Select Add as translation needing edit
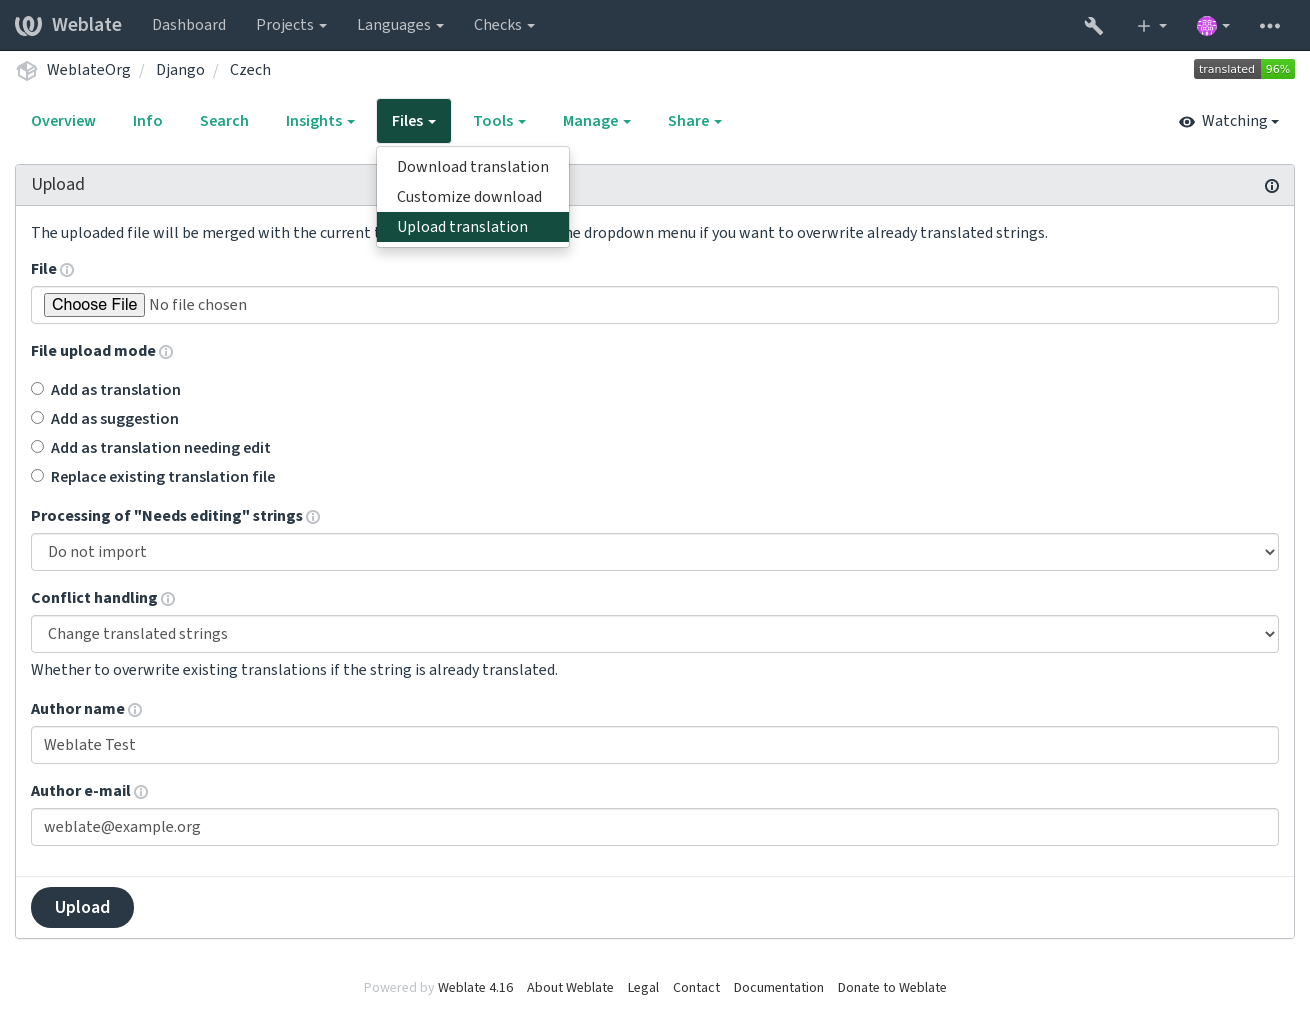The height and width of the screenshot is (1026, 1310). click(37, 447)
